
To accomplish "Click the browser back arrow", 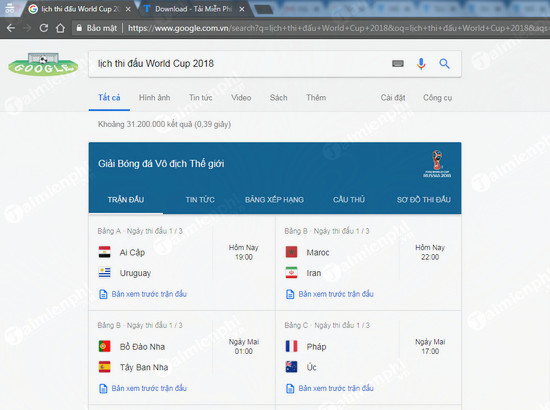I will click(11, 28).
